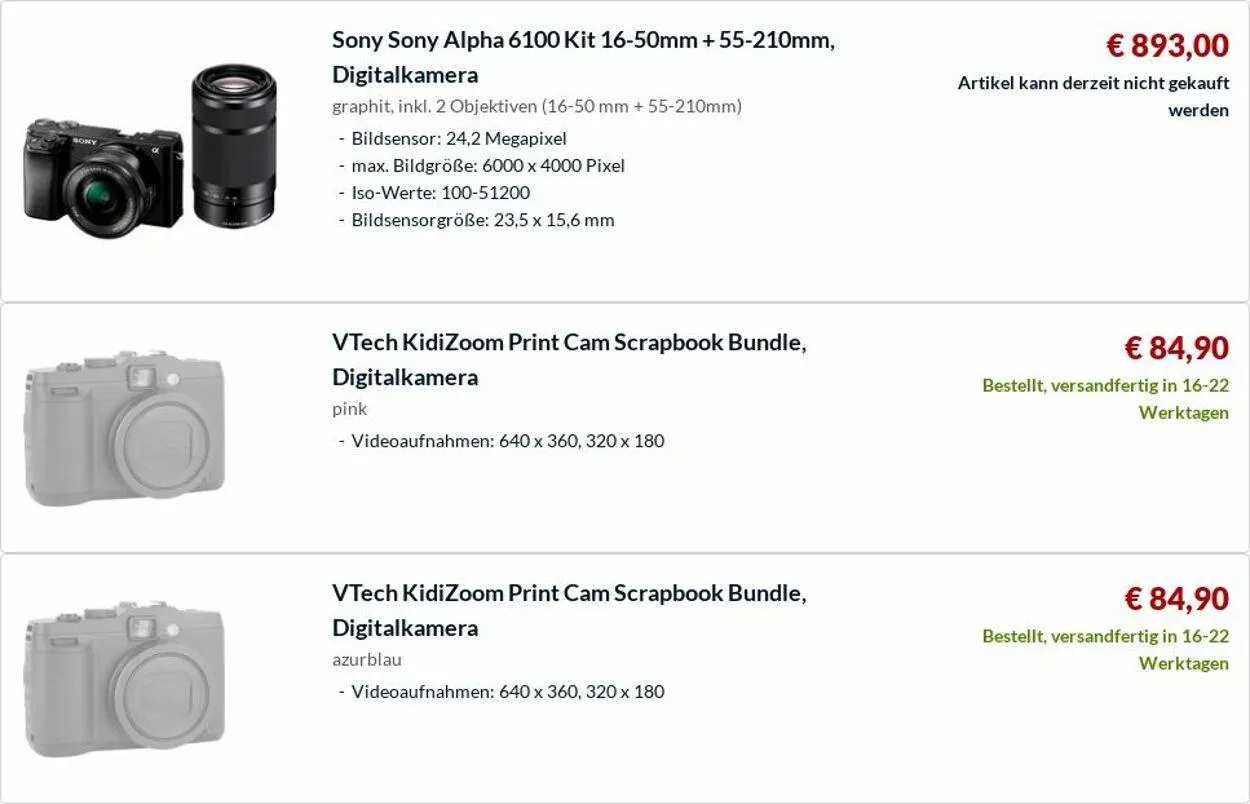Click the 'graphit, inkl. 2 Objektiven' subtitle

(x=537, y=106)
